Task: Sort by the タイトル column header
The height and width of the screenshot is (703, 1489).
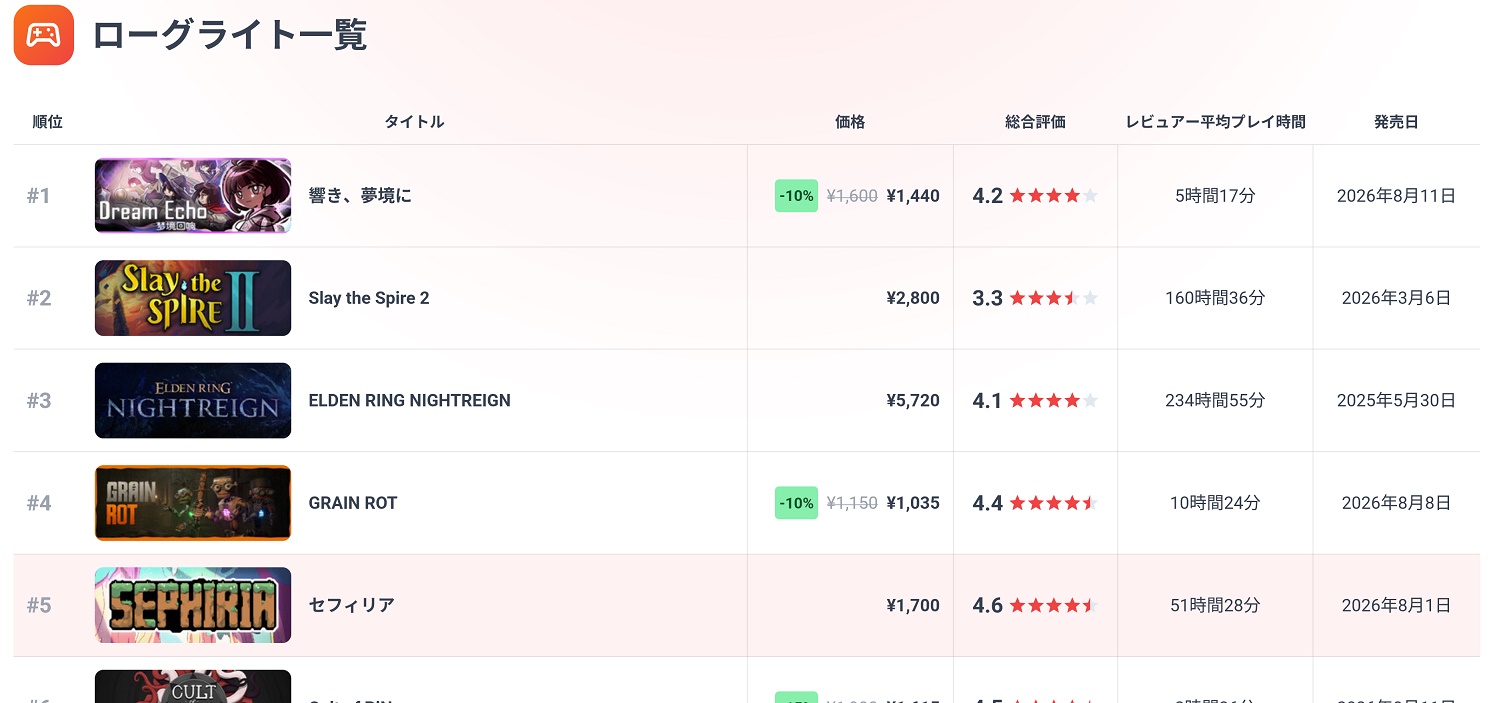Action: 414,122
